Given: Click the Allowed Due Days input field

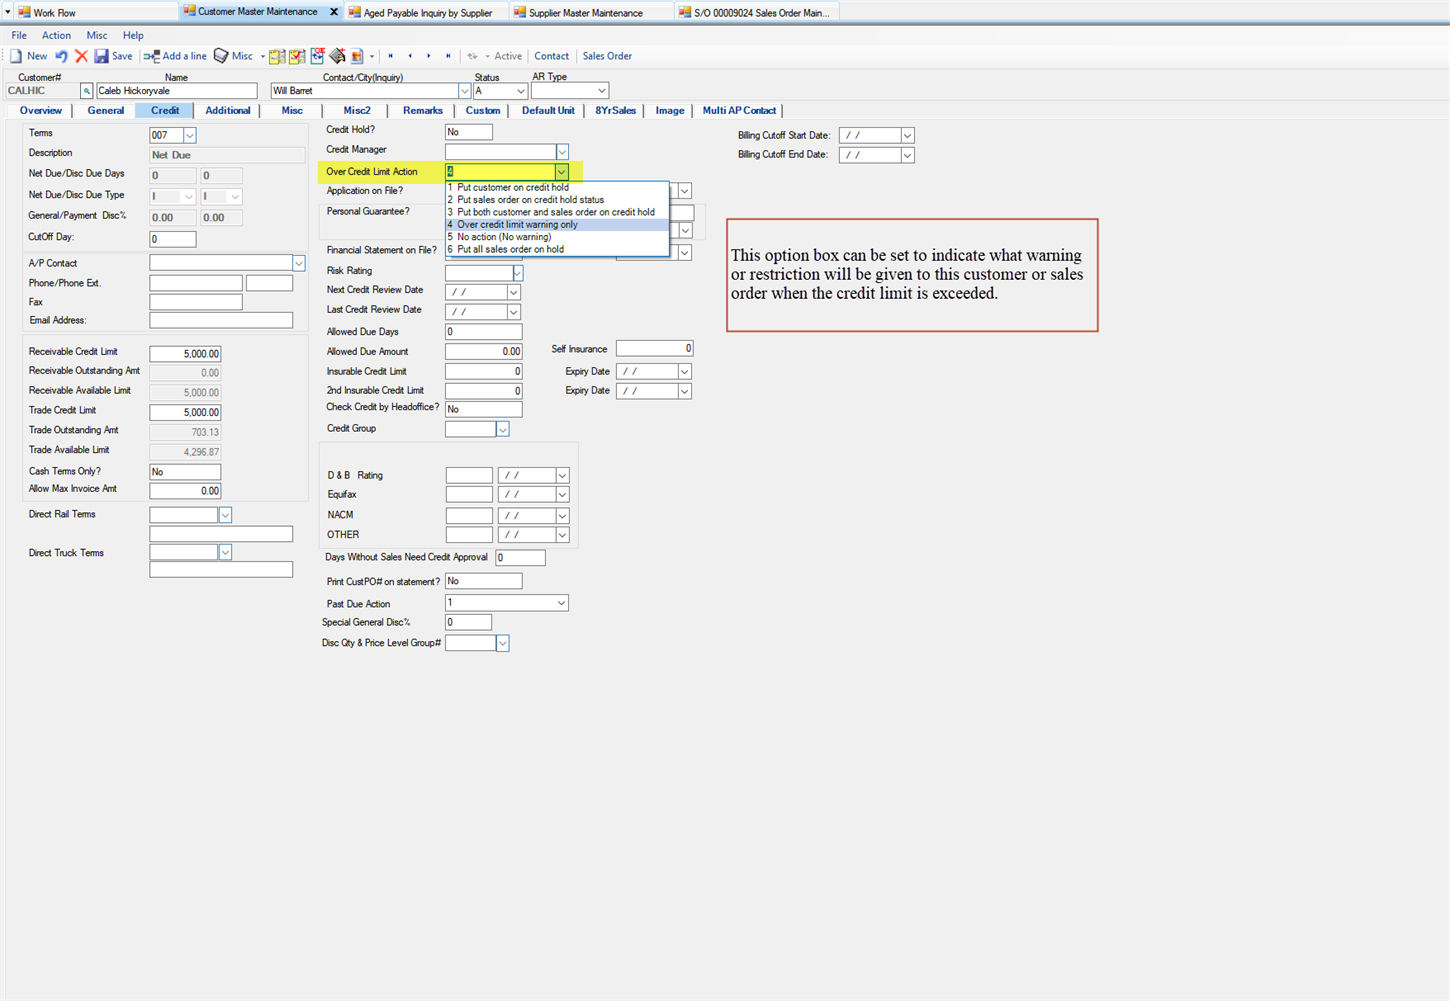Looking at the screenshot, I should tap(483, 331).
